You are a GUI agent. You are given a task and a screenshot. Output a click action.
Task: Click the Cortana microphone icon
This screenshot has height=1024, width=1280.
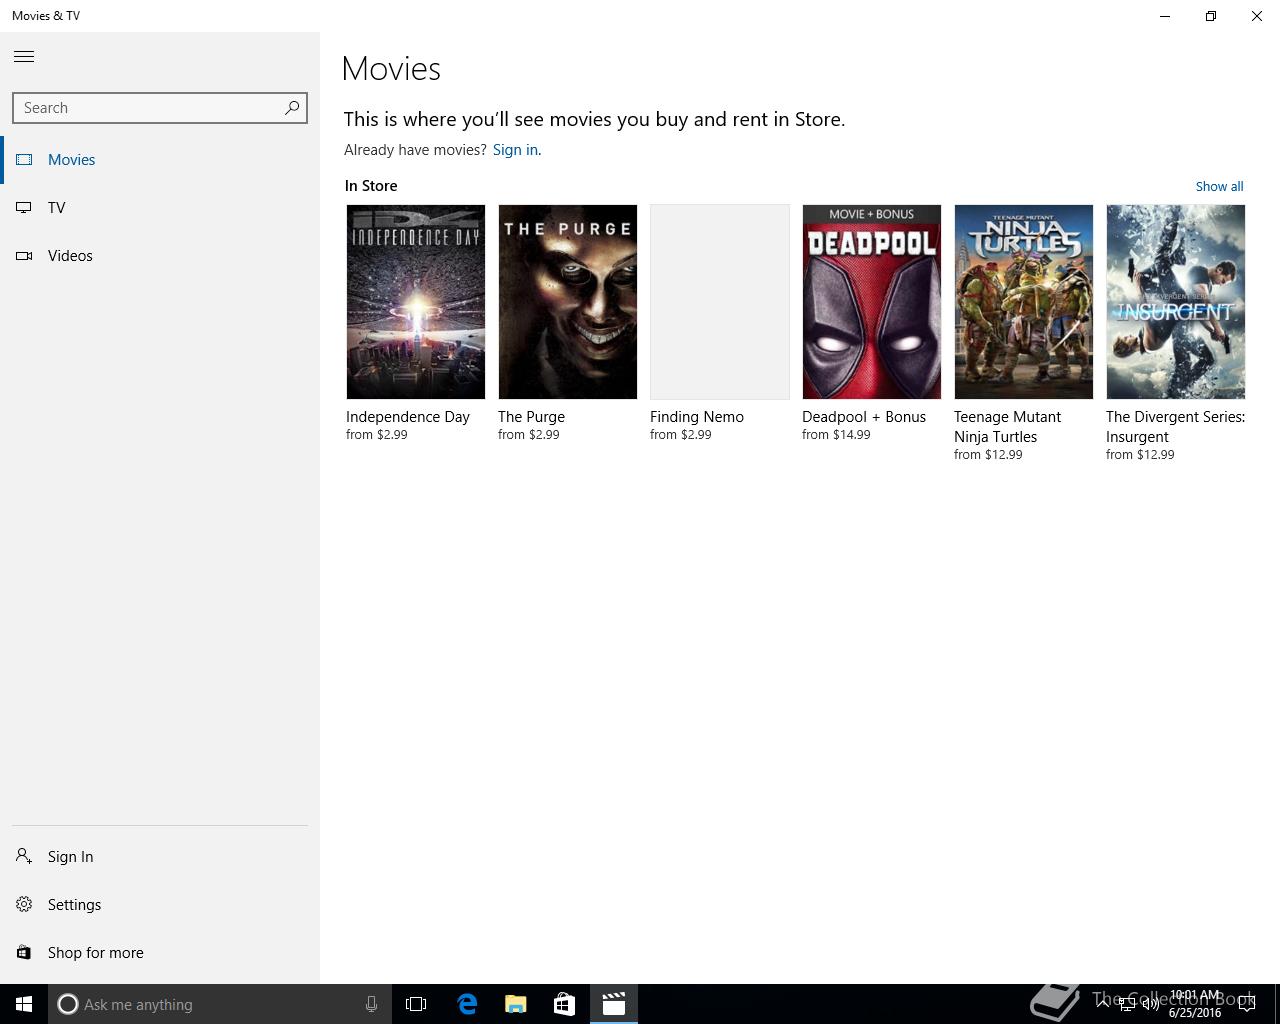371,1004
